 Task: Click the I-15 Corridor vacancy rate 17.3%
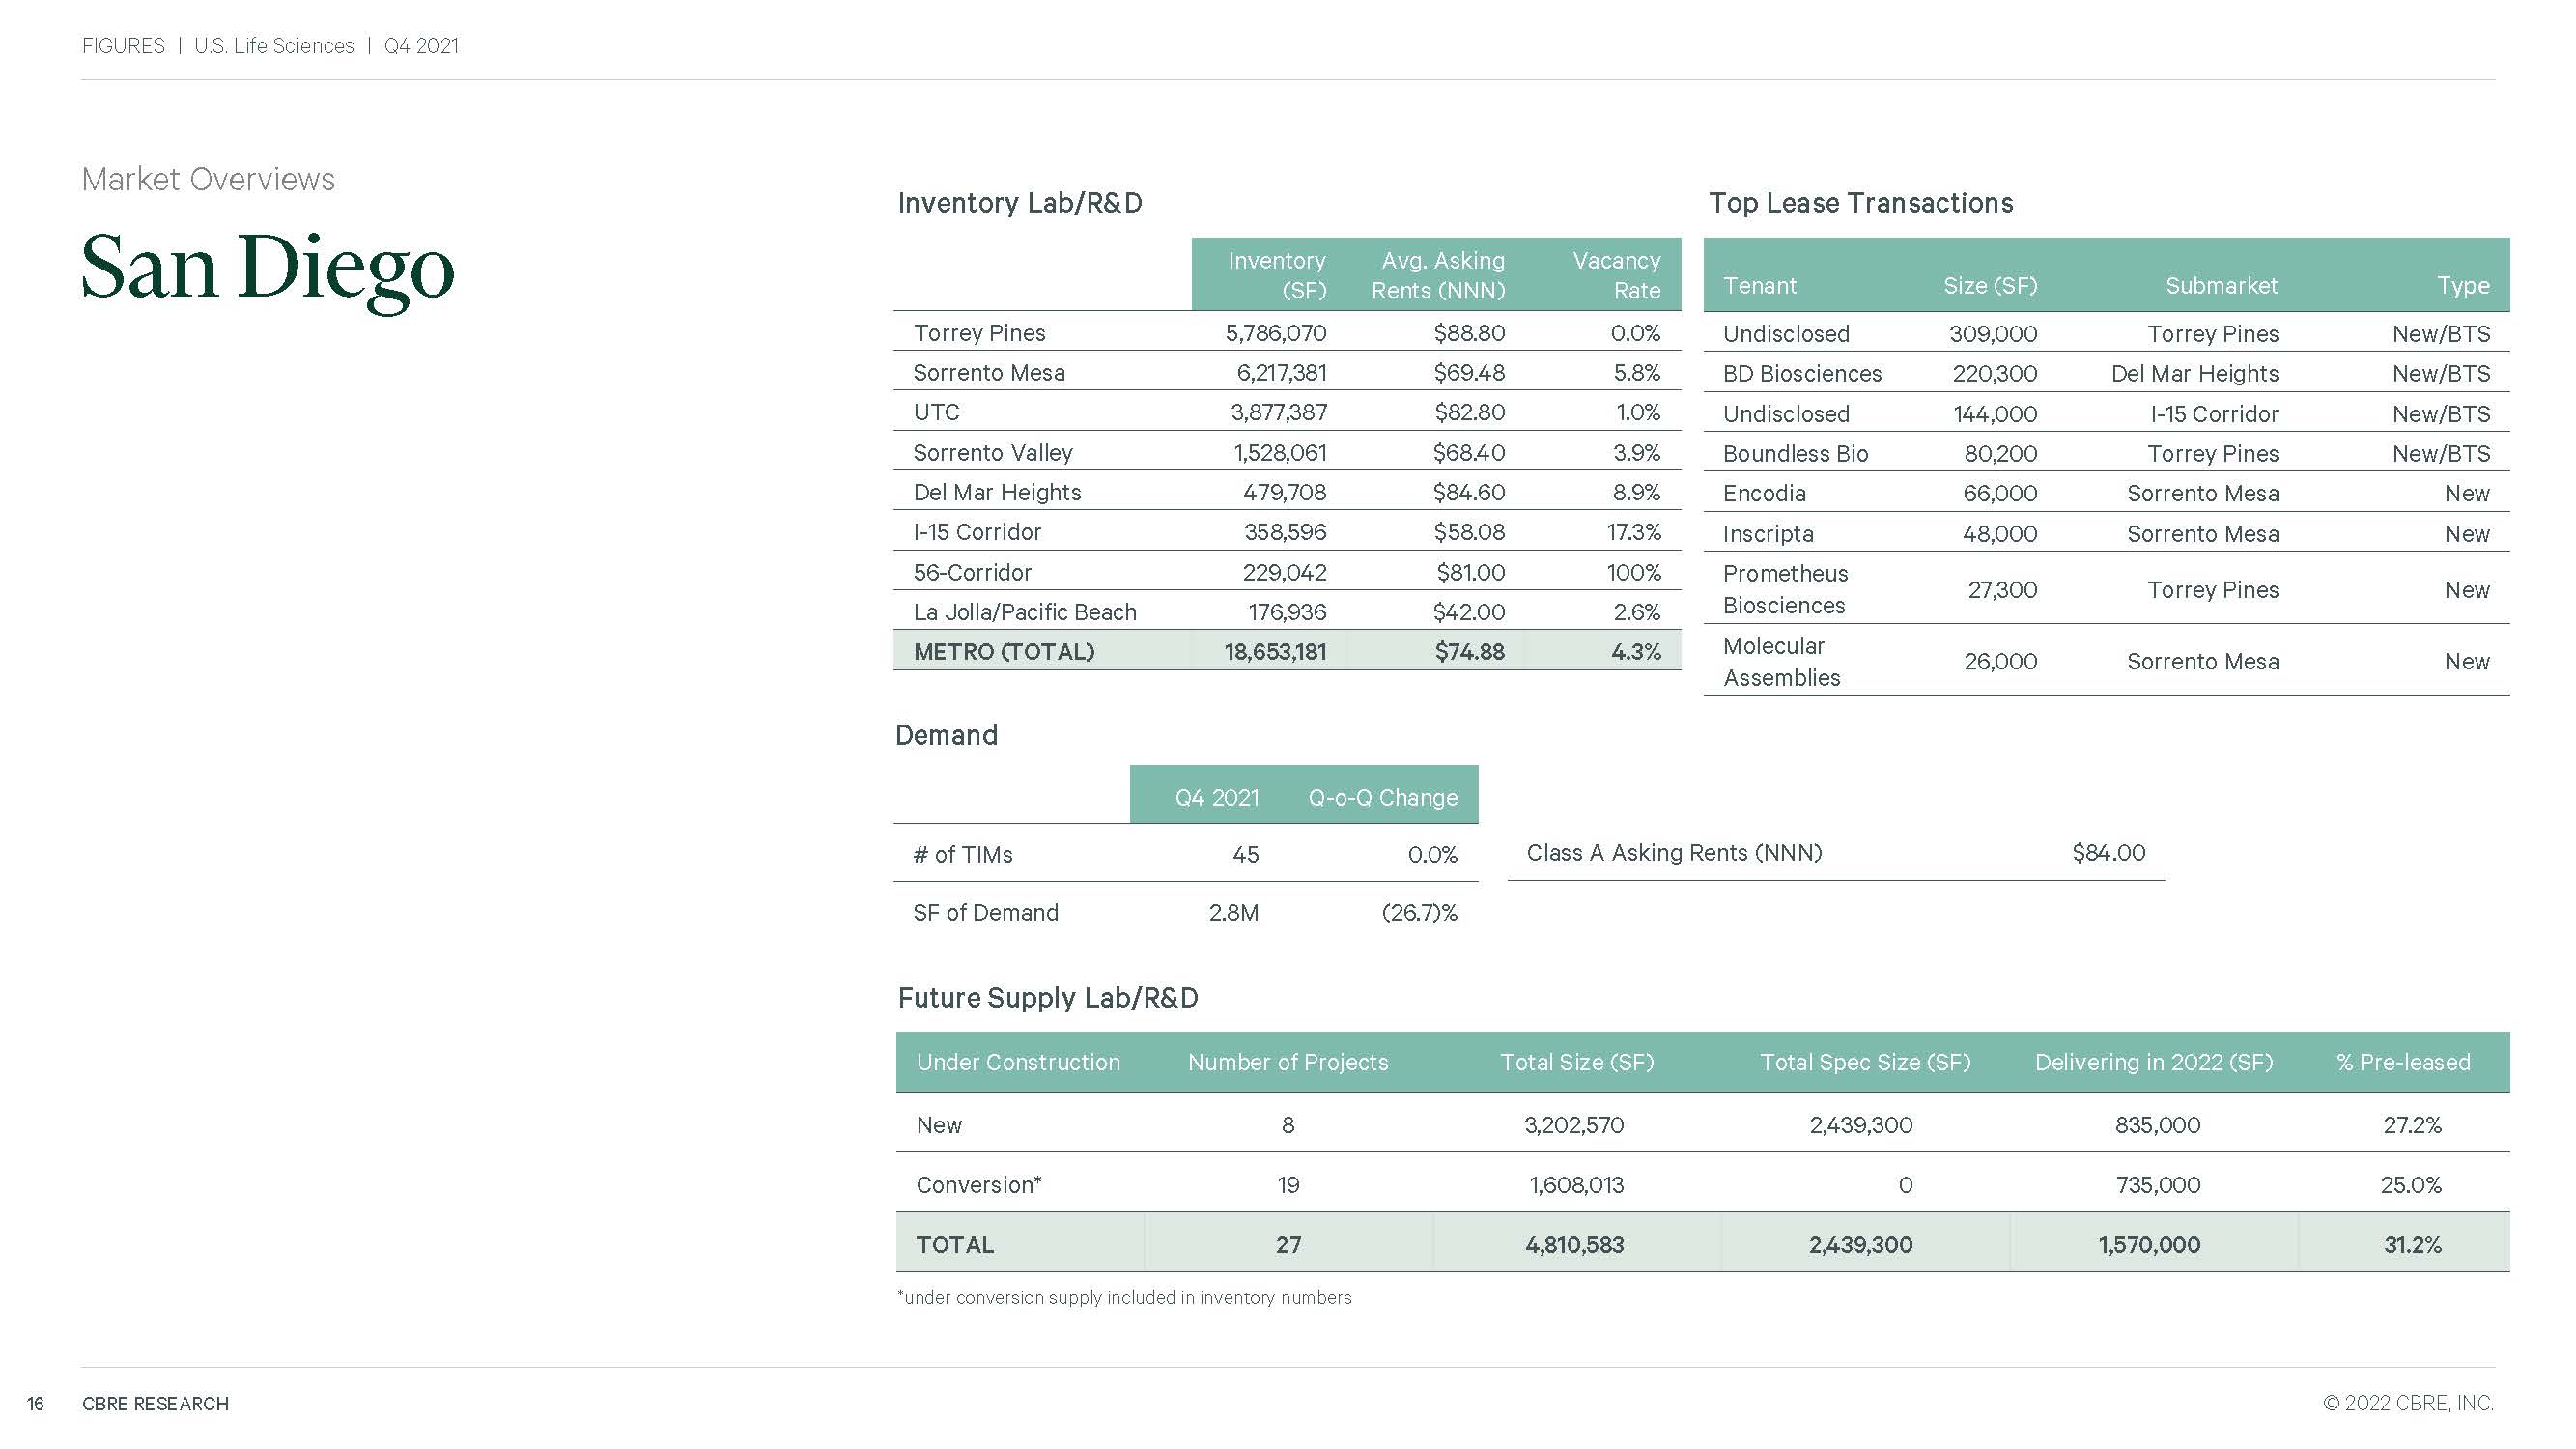pos(1632,532)
